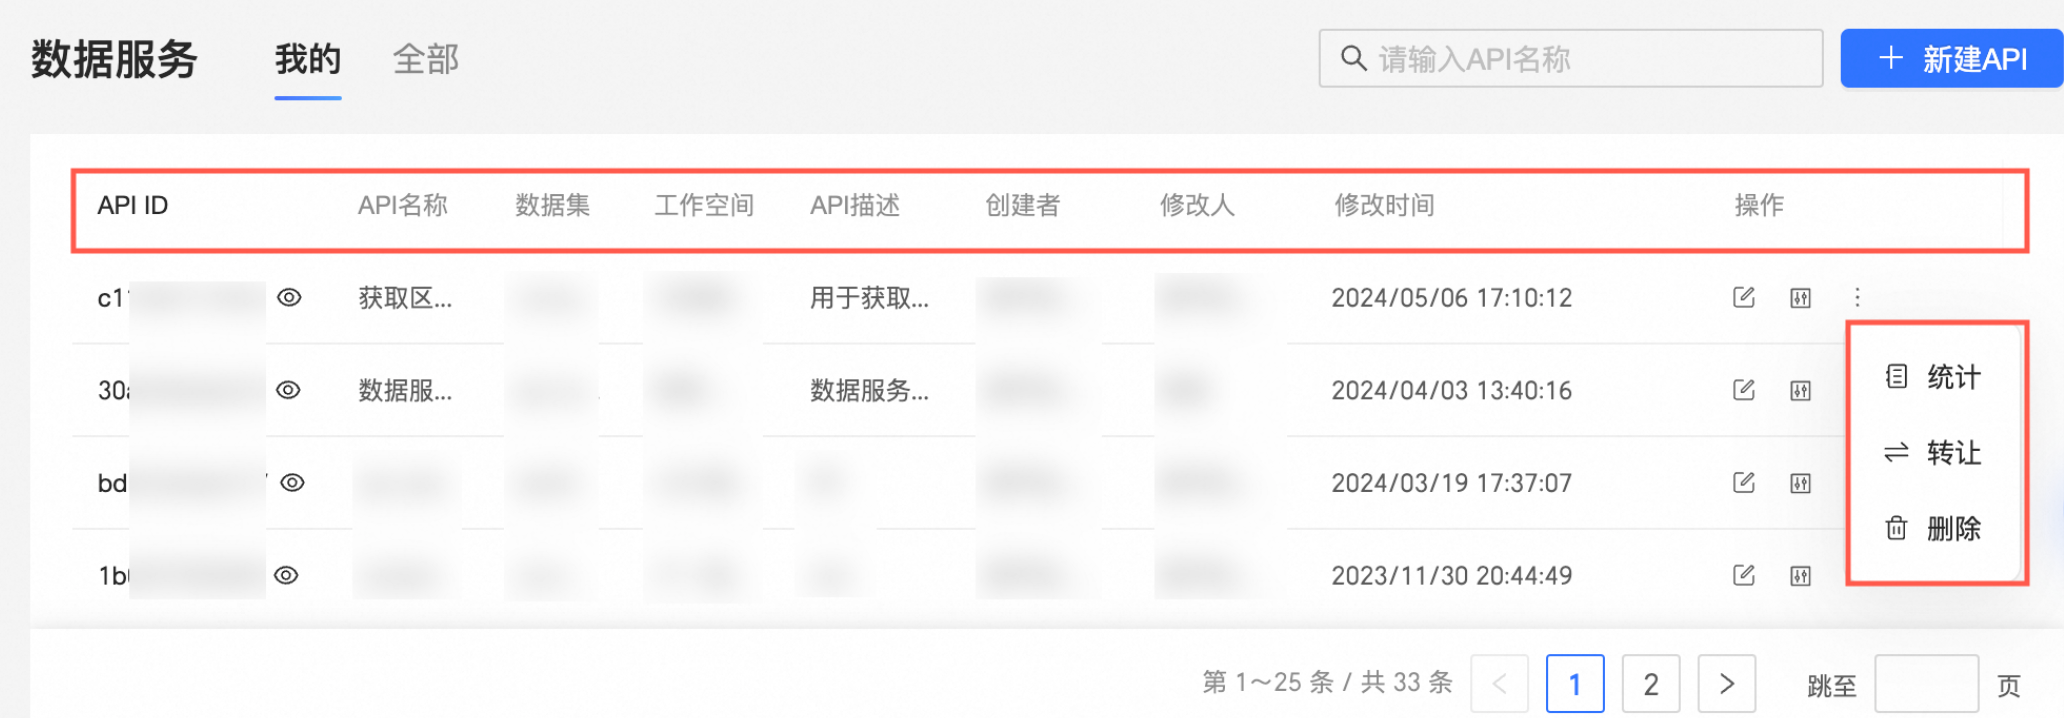Click the 修改人 column header

click(x=1197, y=205)
